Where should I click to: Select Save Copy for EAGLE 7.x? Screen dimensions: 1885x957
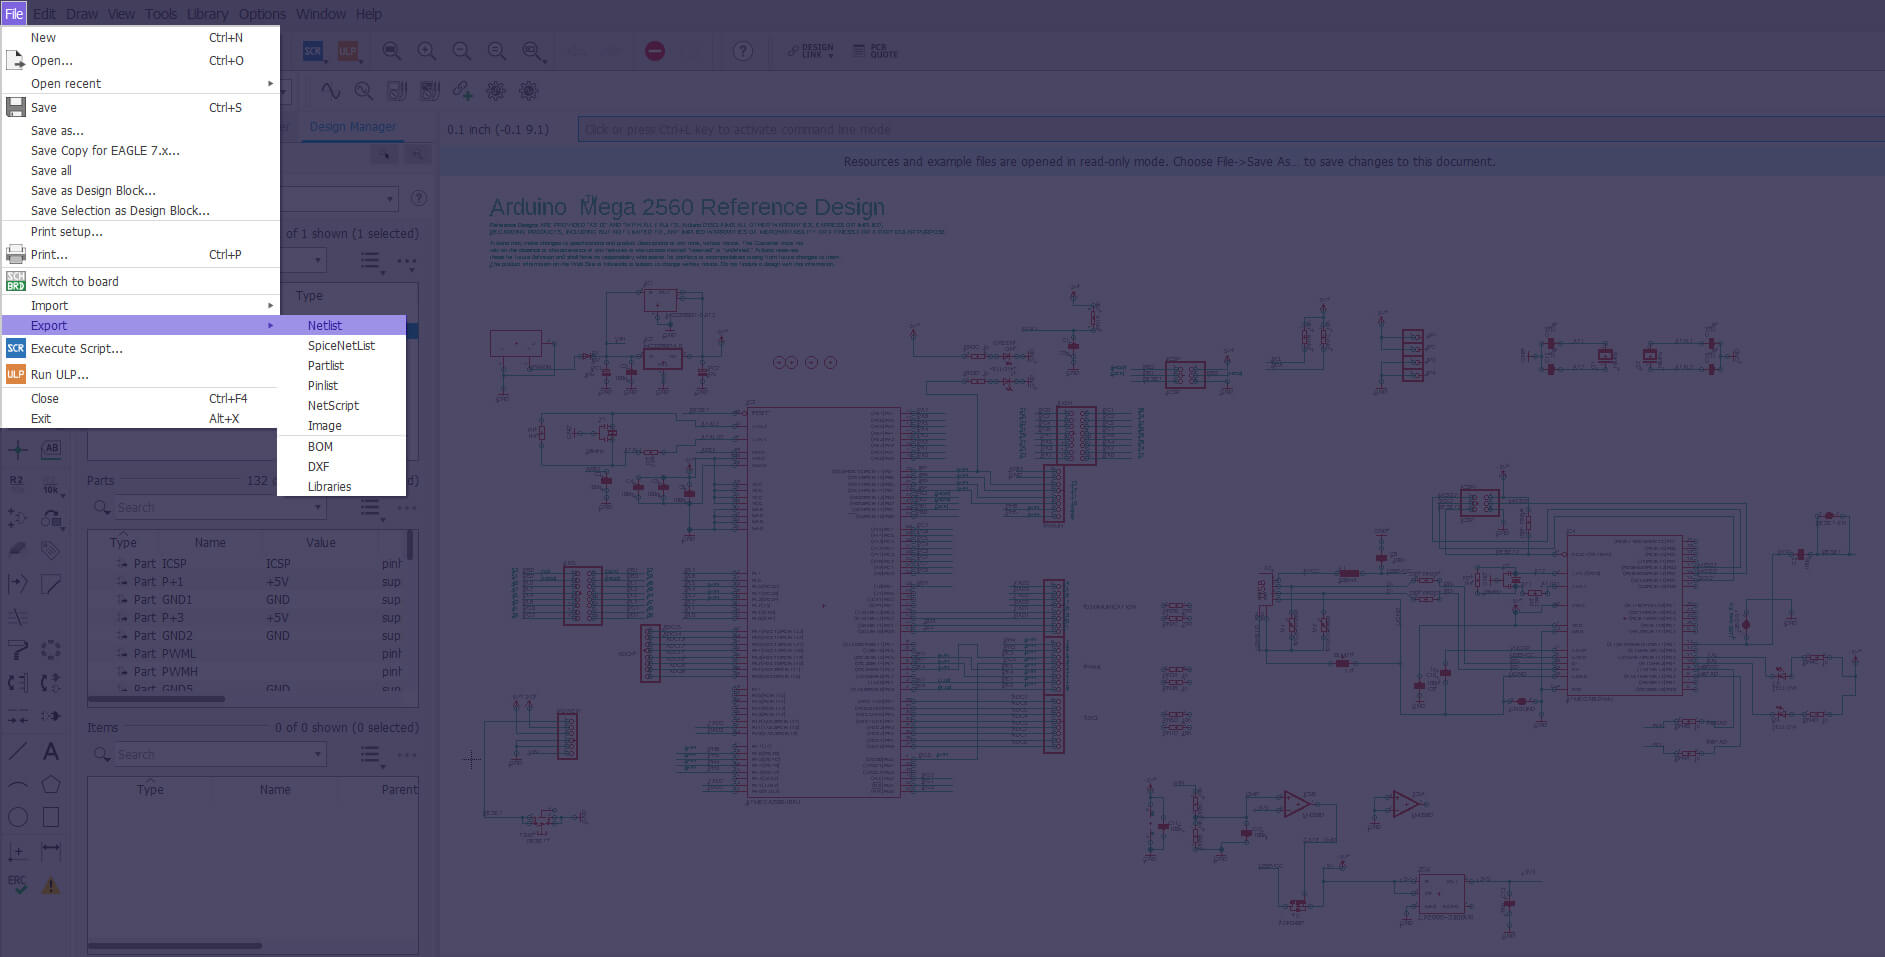(x=140, y=150)
